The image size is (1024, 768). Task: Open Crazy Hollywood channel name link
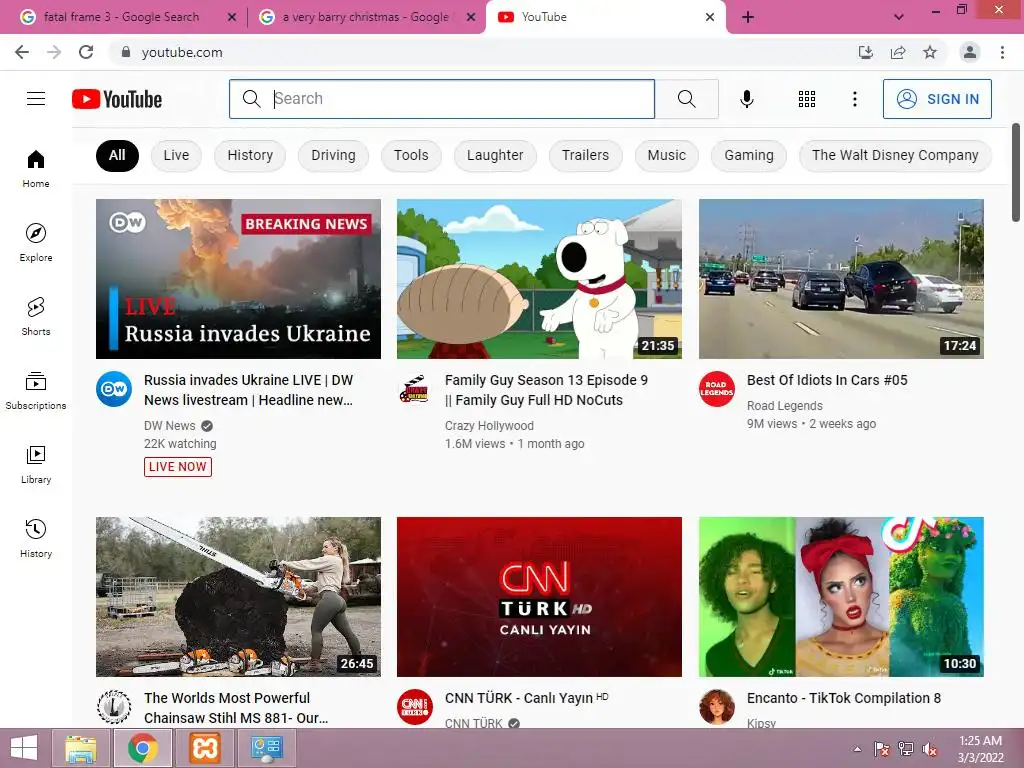point(489,426)
